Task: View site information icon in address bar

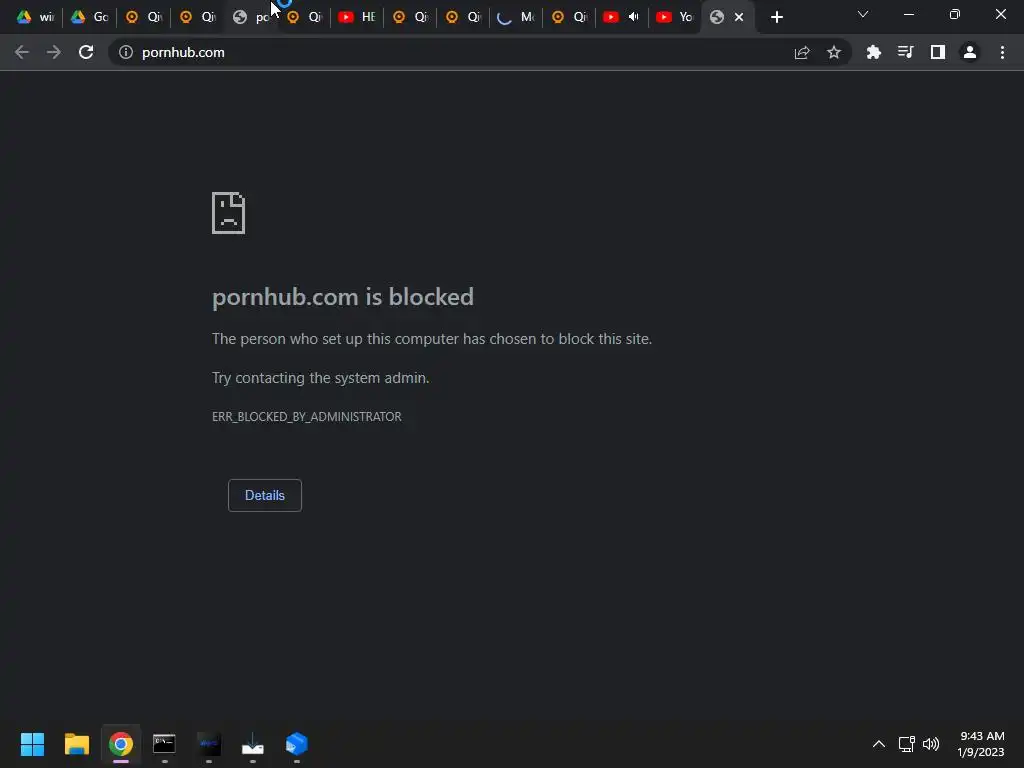Action: [x=126, y=52]
